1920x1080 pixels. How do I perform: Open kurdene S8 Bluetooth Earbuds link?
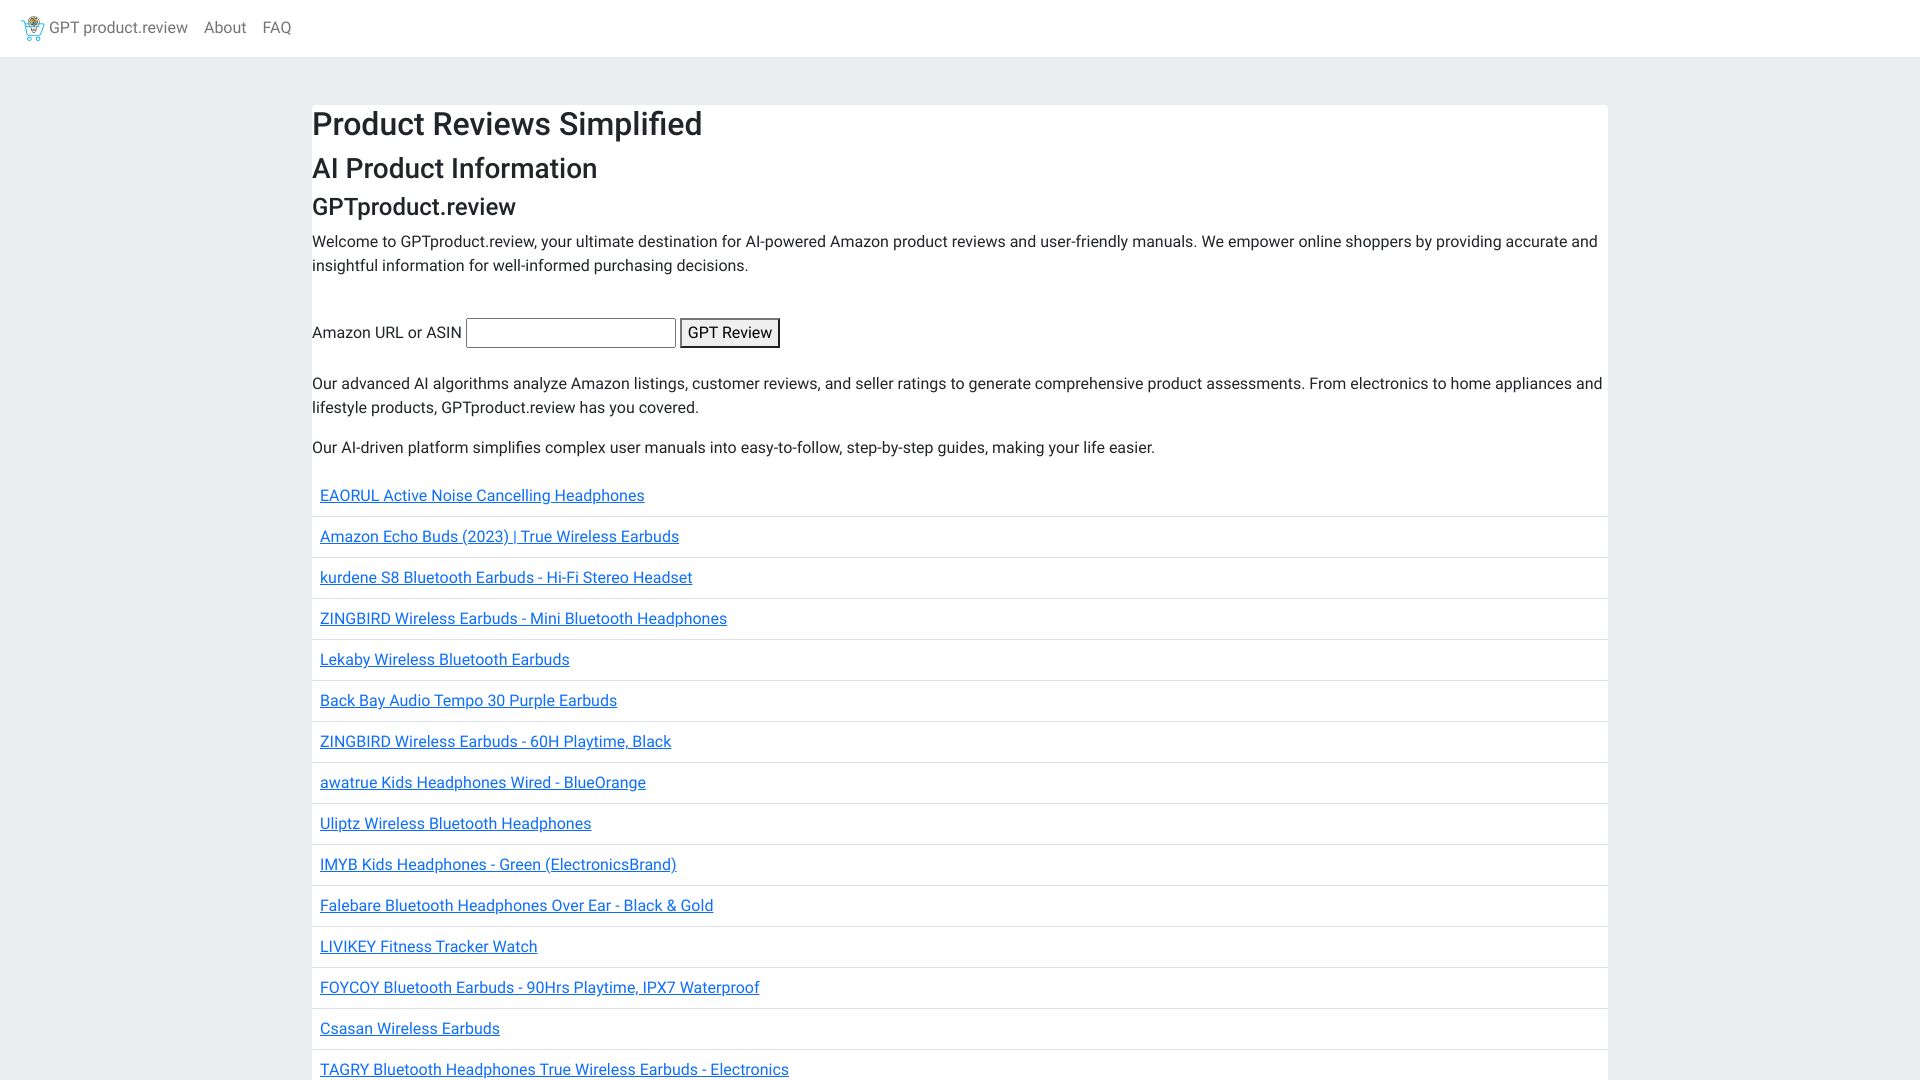click(x=505, y=578)
